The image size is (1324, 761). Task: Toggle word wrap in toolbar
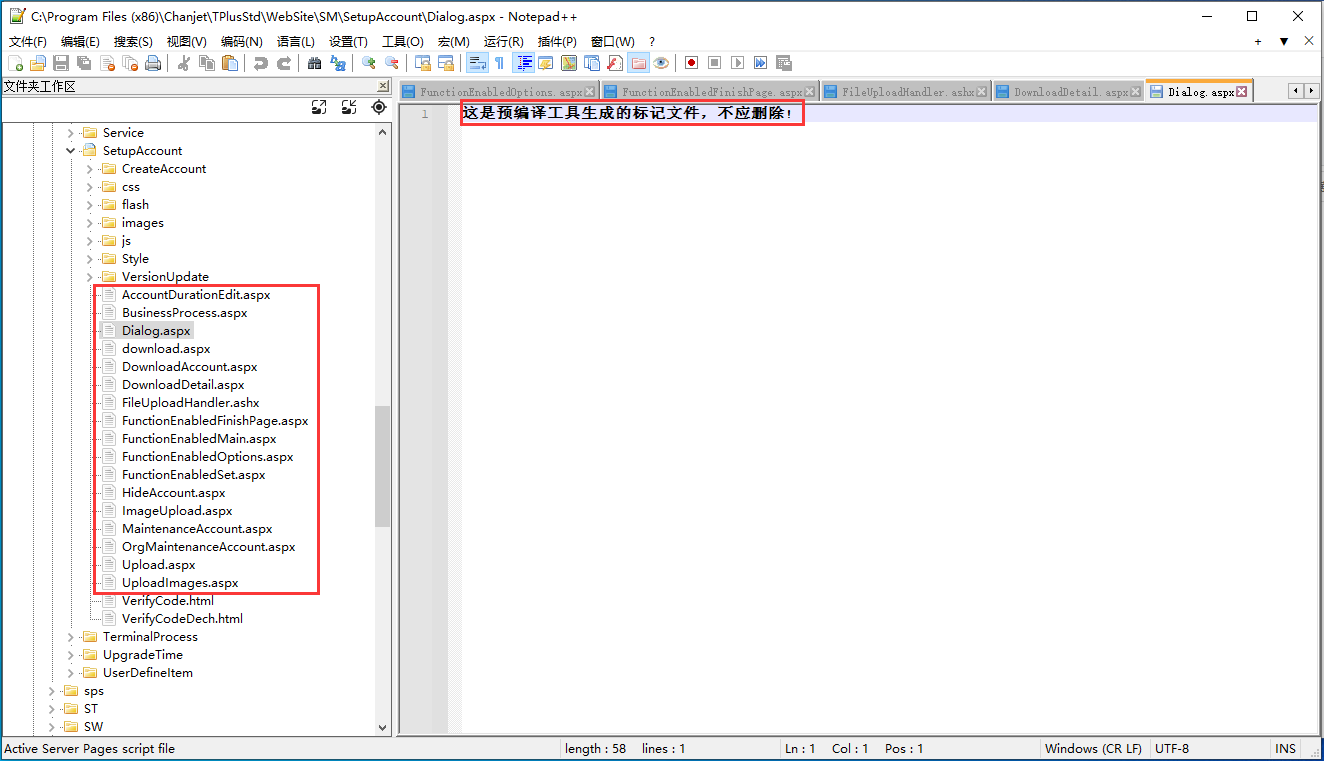coord(477,63)
